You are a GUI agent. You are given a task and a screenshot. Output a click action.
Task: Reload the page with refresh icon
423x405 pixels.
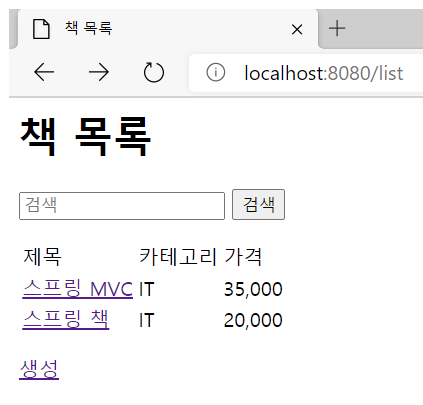point(154,72)
